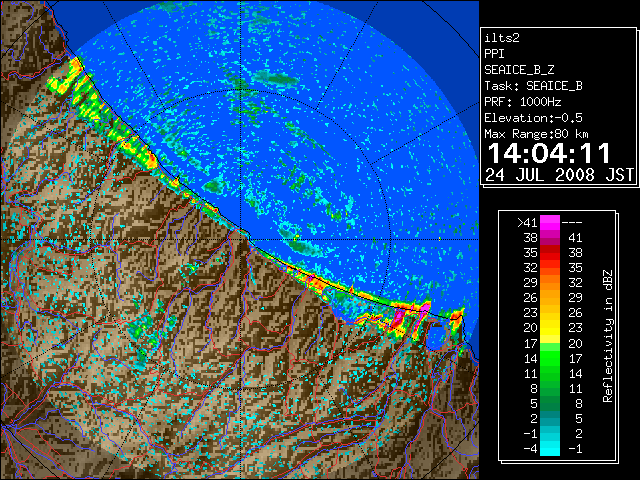
Task: Click the '---' legend upper bound
Action: [572, 223]
